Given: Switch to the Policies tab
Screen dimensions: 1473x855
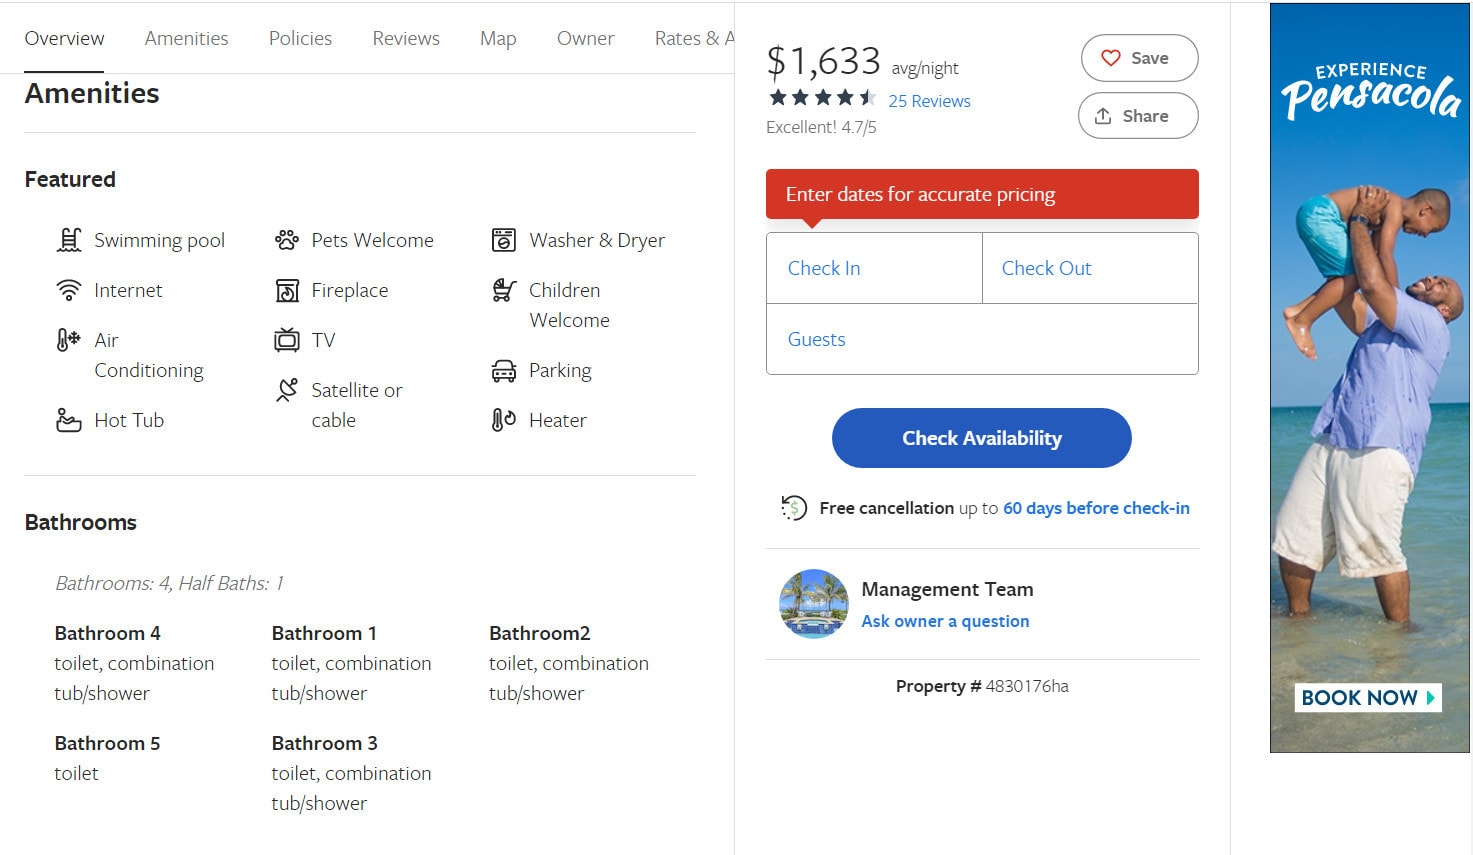Looking at the screenshot, I should click(x=300, y=38).
